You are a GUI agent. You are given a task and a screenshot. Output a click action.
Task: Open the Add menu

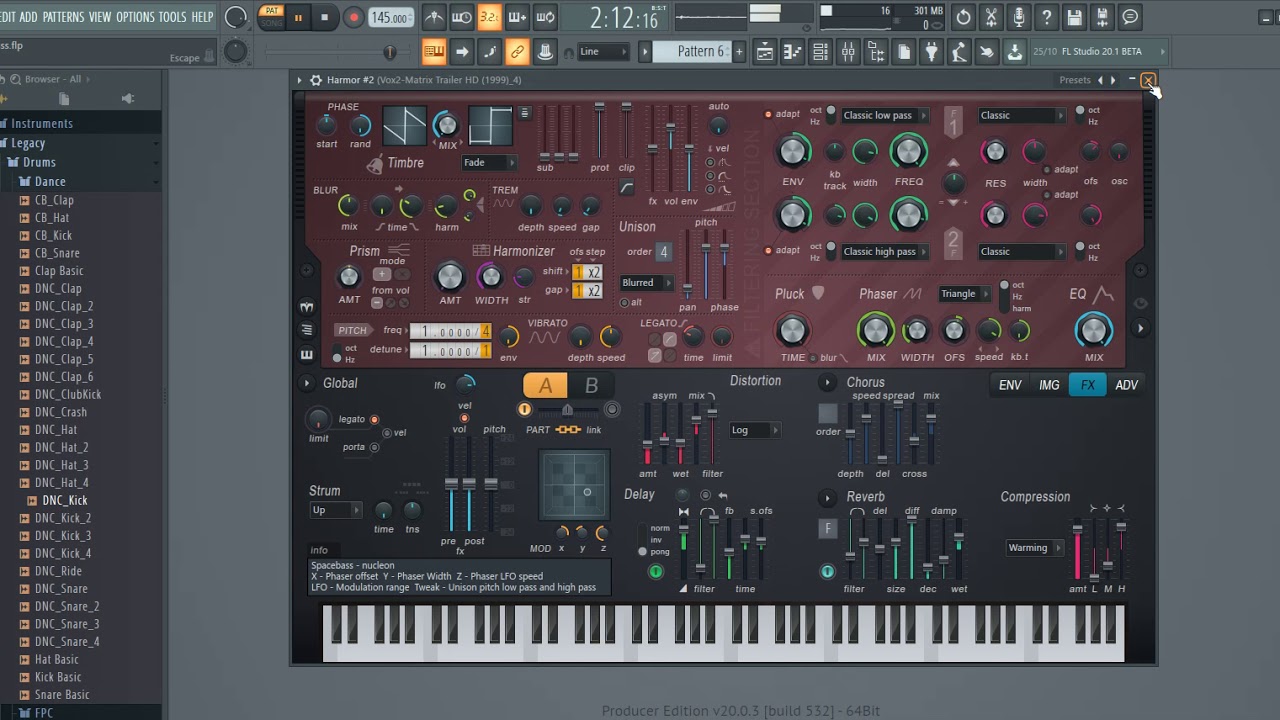coord(29,17)
